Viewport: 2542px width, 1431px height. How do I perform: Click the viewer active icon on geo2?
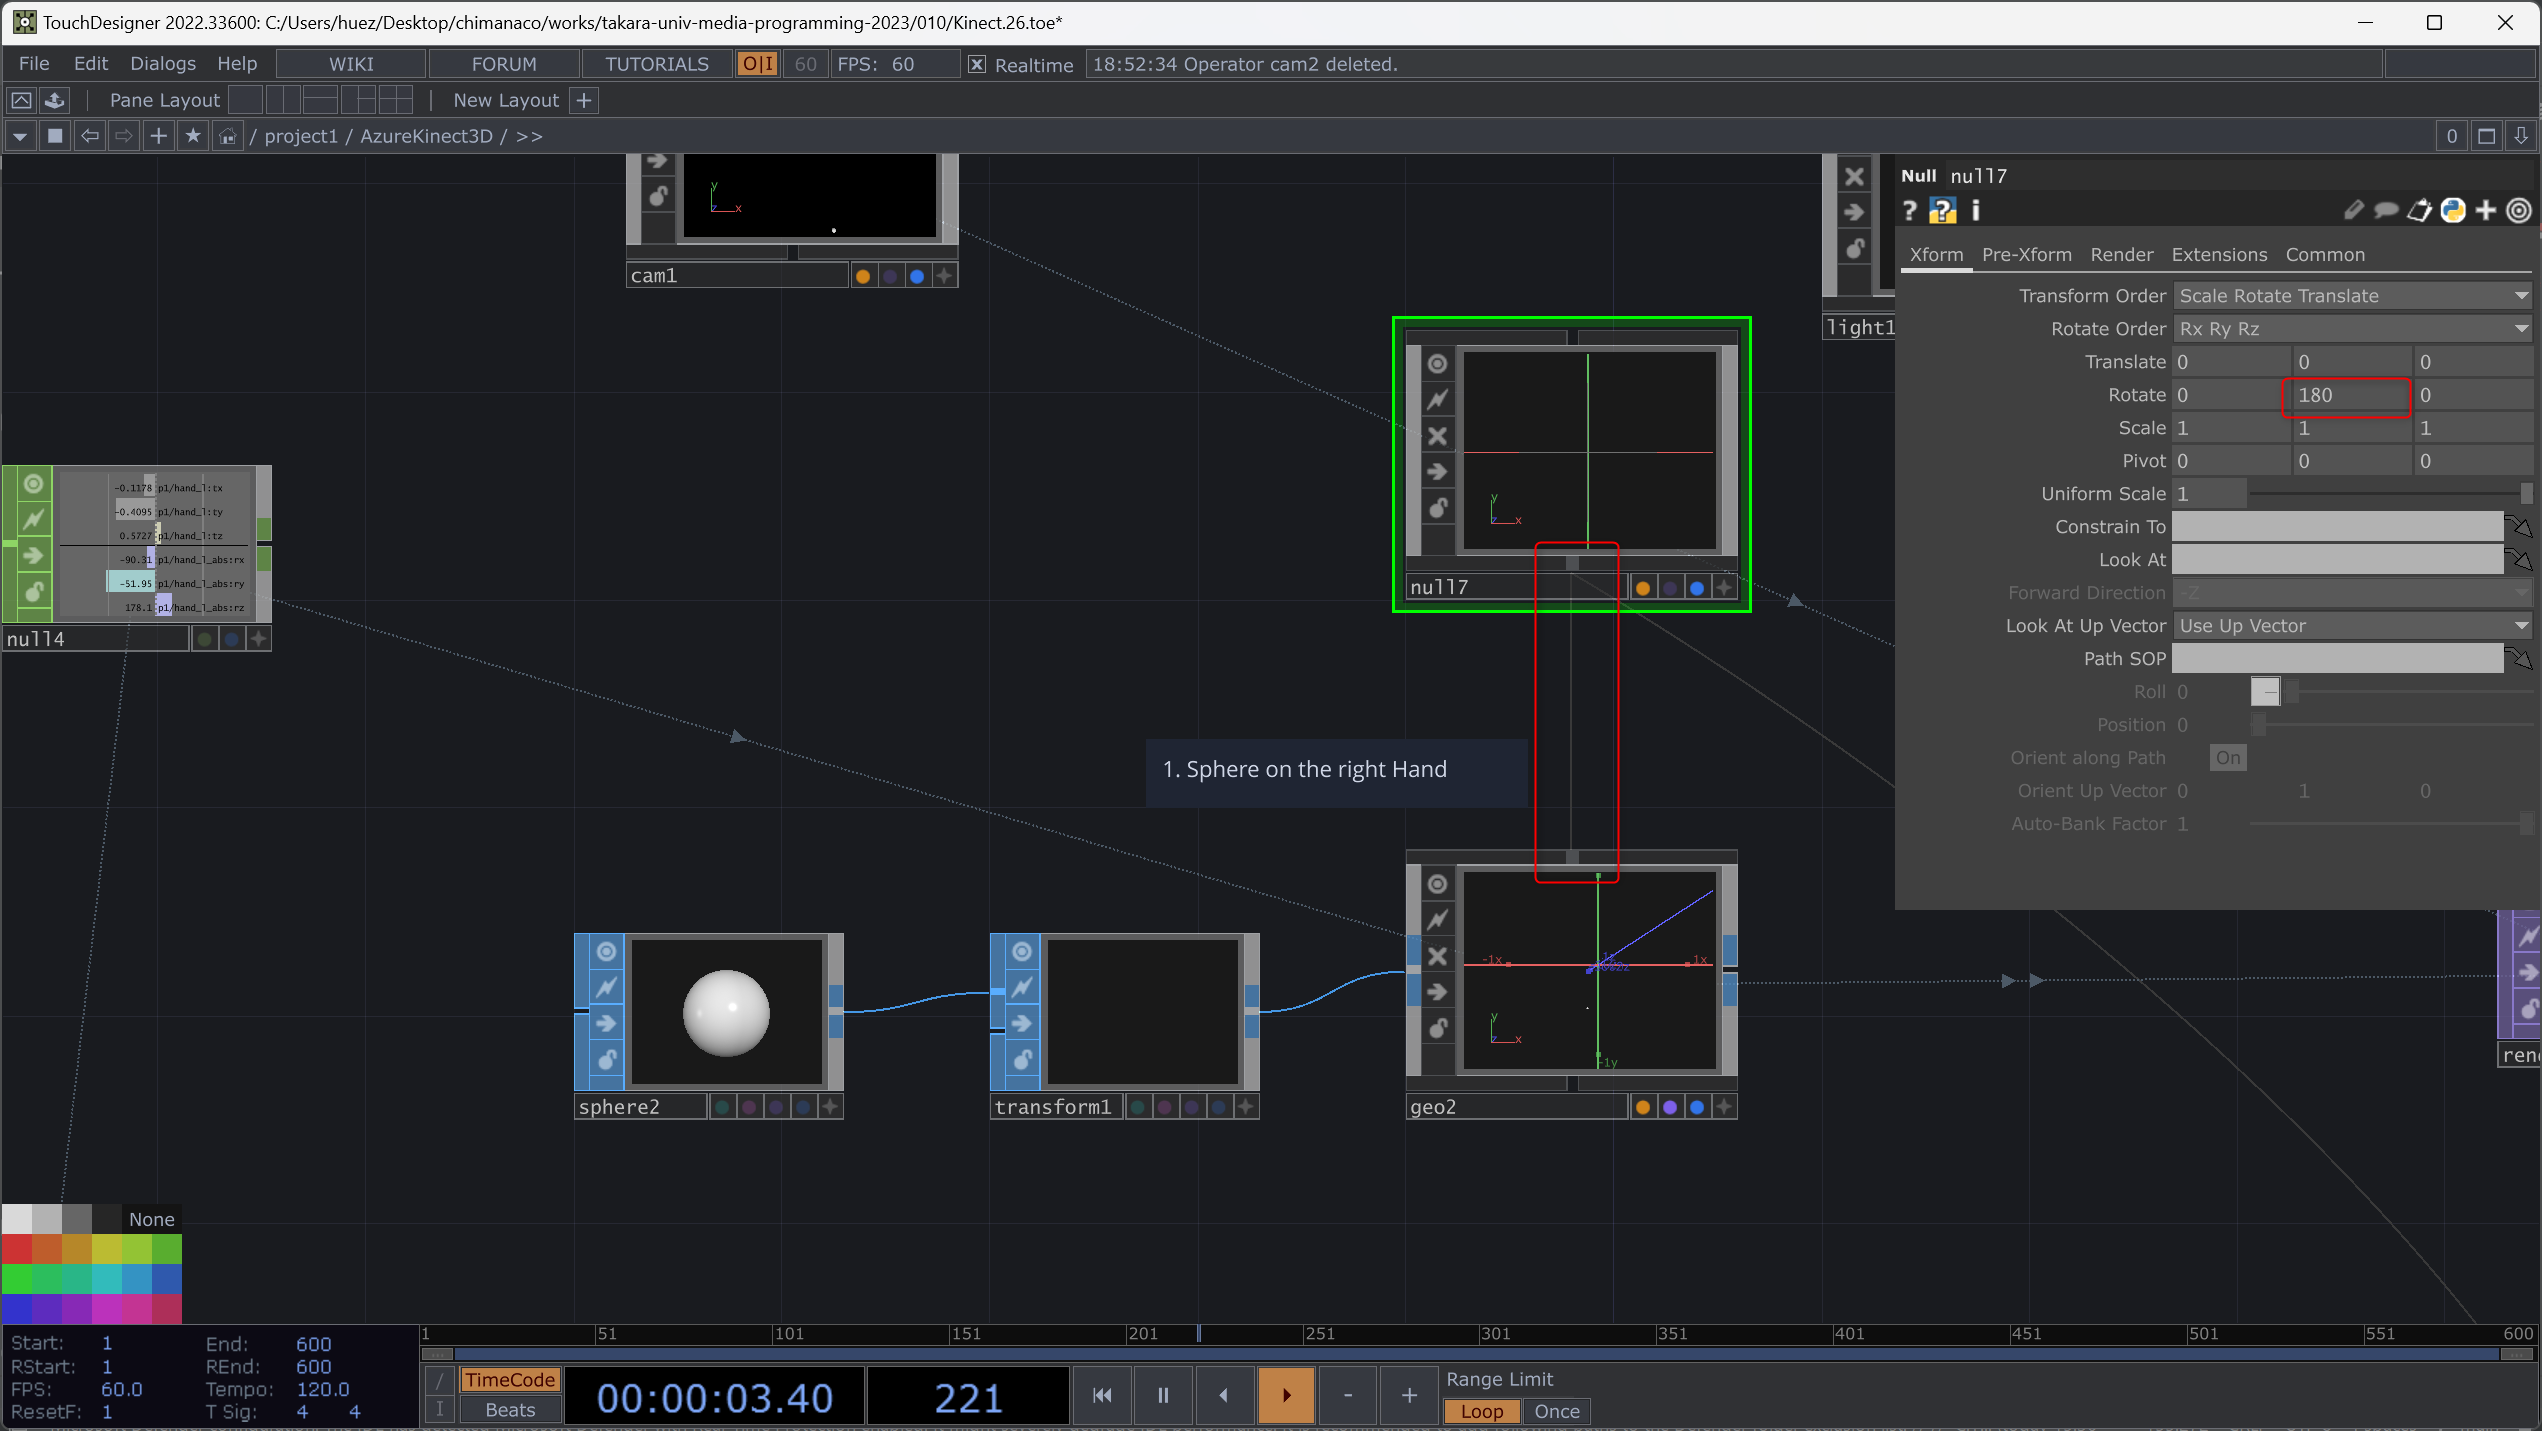pyautogui.click(x=1437, y=884)
